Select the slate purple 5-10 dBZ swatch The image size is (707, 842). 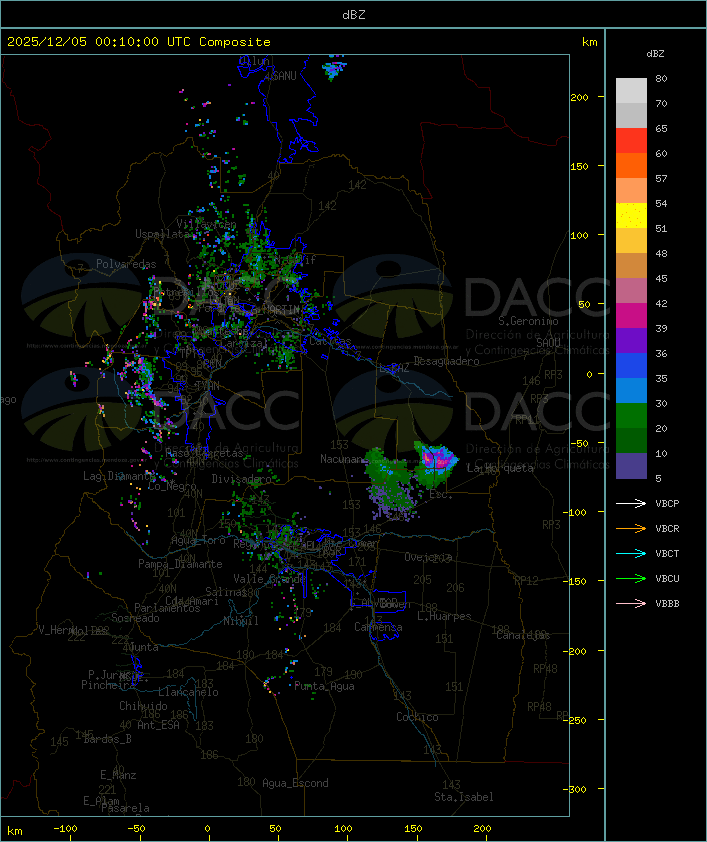click(x=631, y=466)
